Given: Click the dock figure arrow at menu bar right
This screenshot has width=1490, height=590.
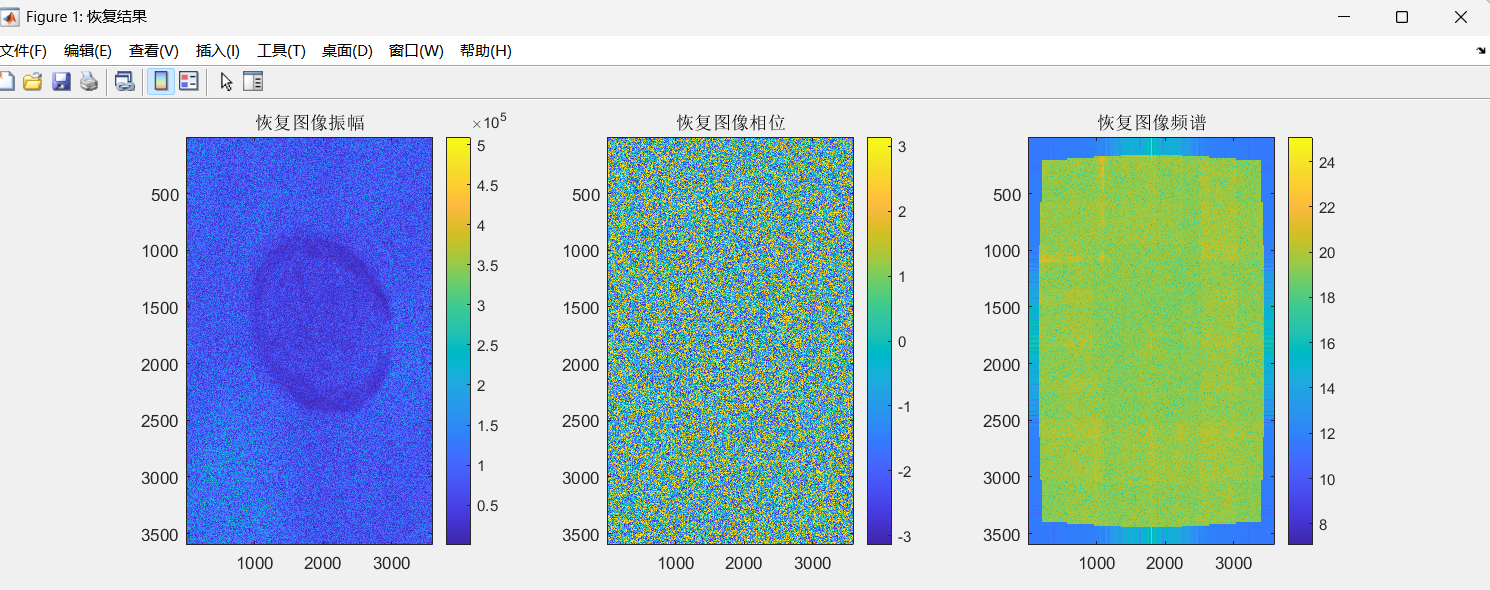Looking at the screenshot, I should pos(1481,50).
